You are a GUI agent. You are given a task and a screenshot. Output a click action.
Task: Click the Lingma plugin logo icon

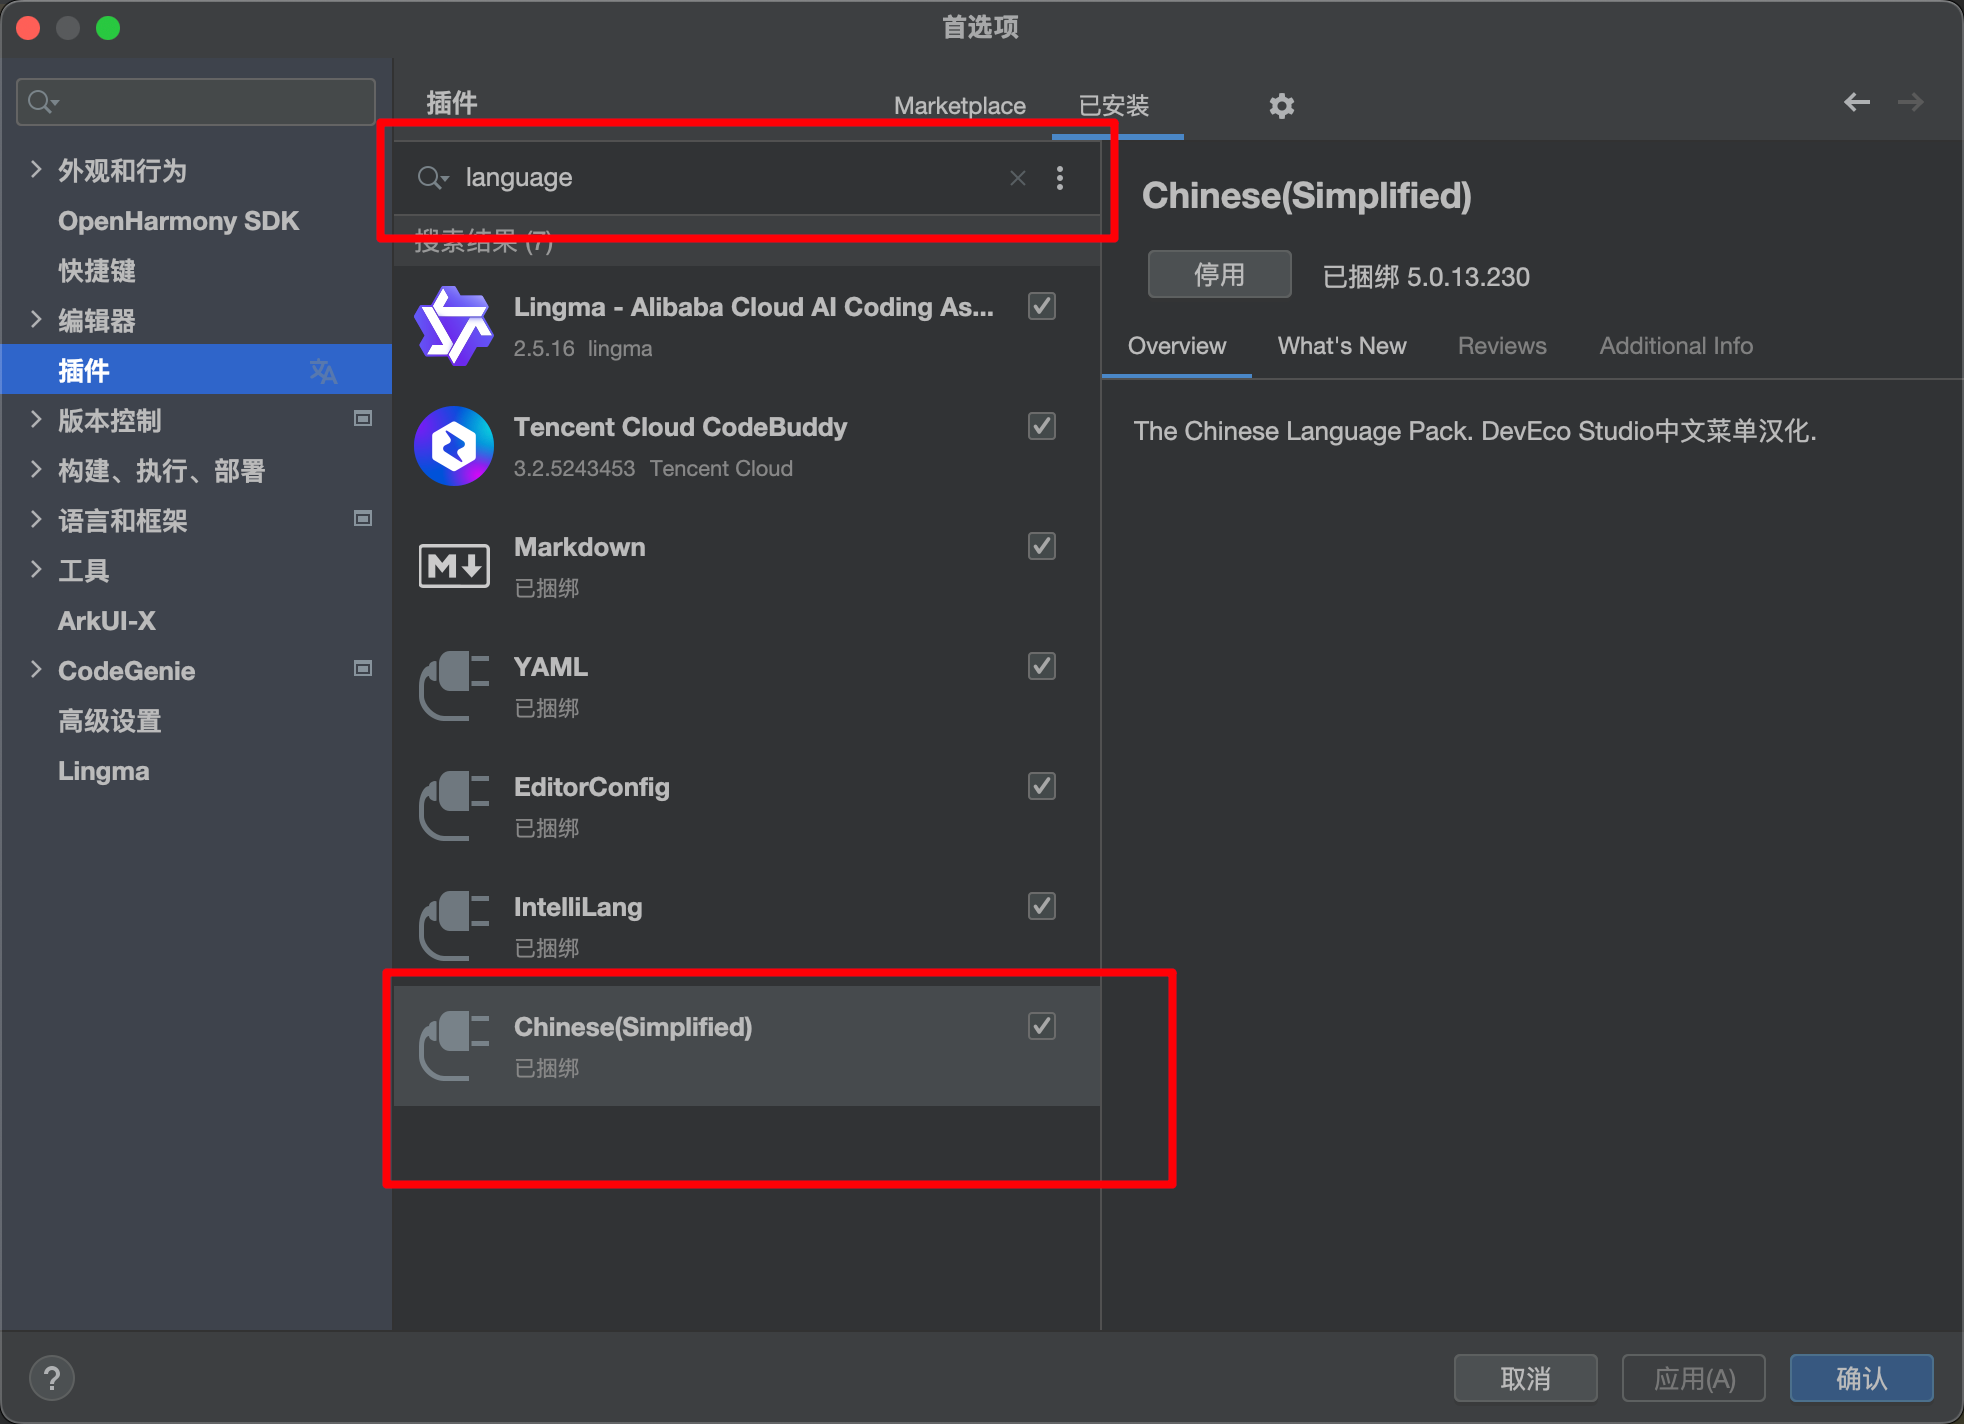[x=454, y=326]
